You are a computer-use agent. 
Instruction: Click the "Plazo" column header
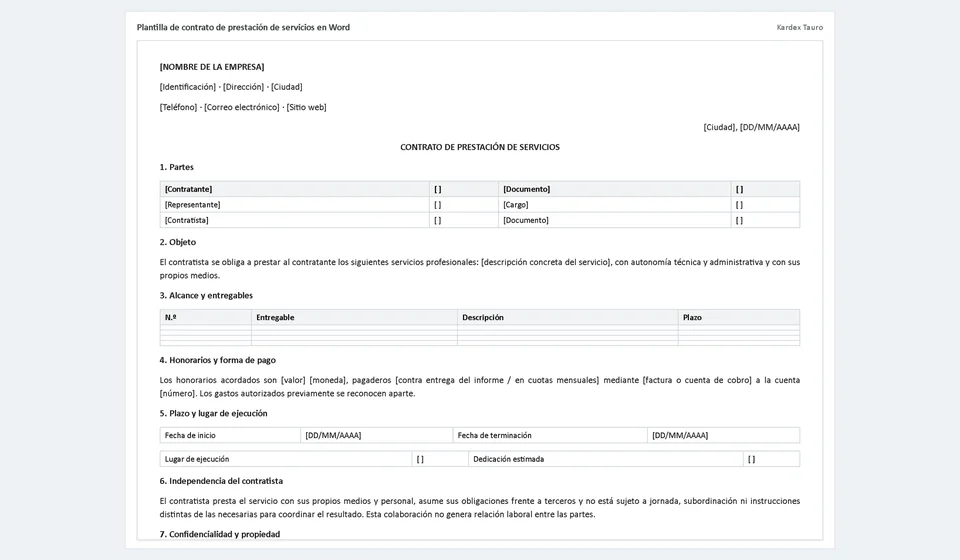pos(739,317)
